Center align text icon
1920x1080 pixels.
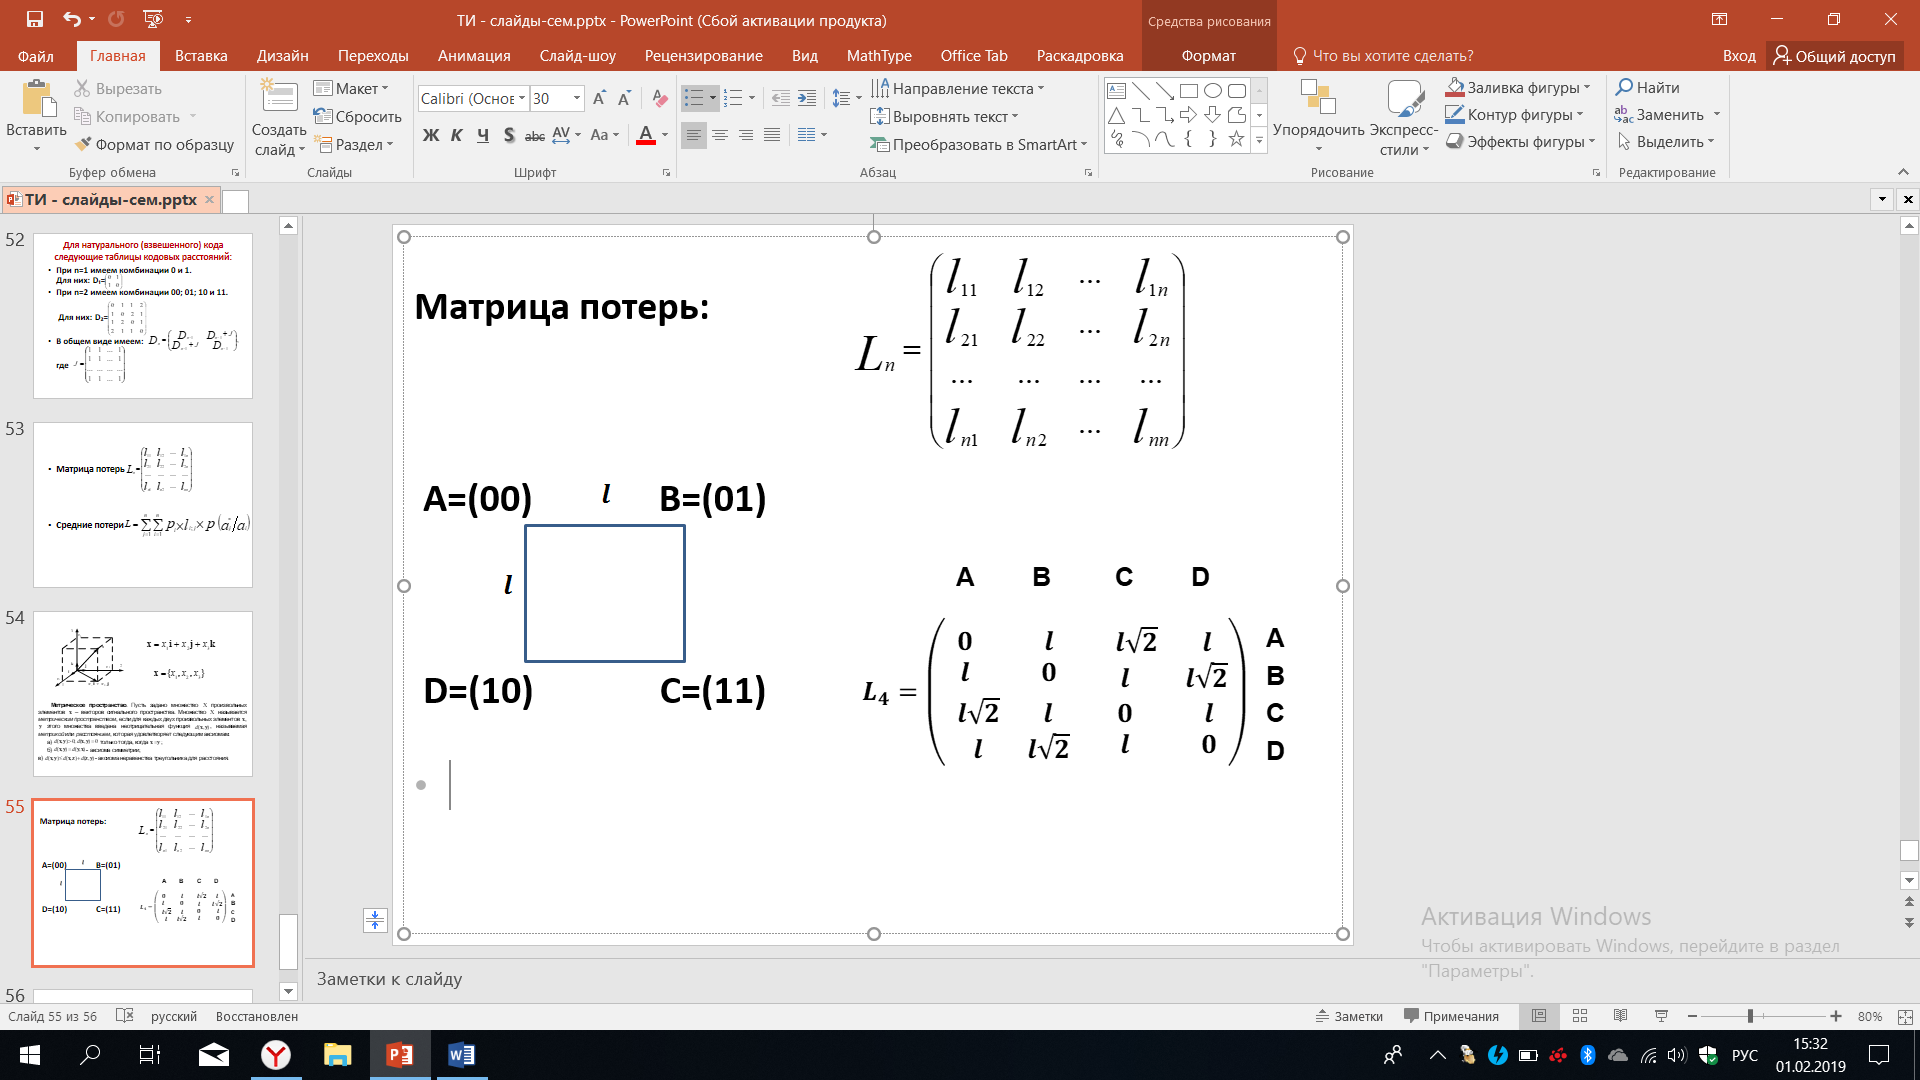coord(720,135)
